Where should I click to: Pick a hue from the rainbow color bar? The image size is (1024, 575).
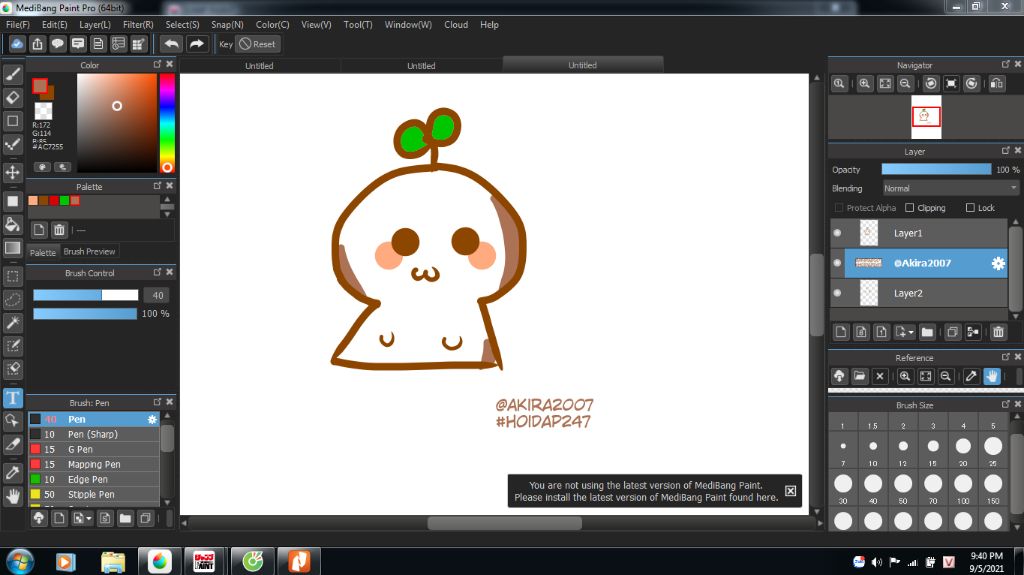point(167,123)
